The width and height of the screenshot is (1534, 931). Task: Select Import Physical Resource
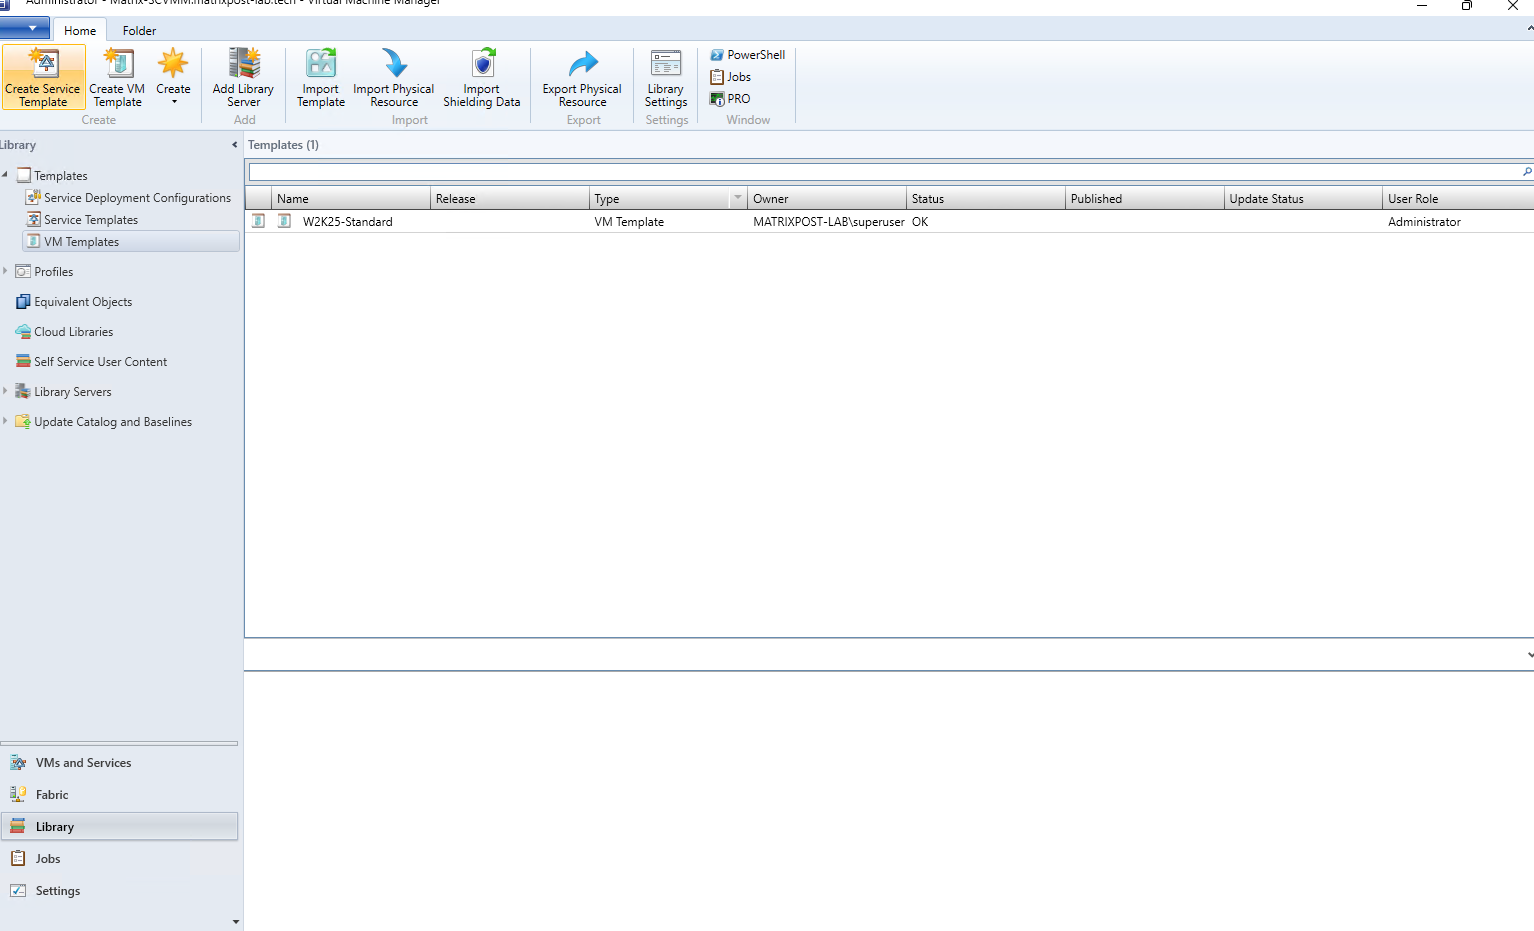pyautogui.click(x=394, y=77)
